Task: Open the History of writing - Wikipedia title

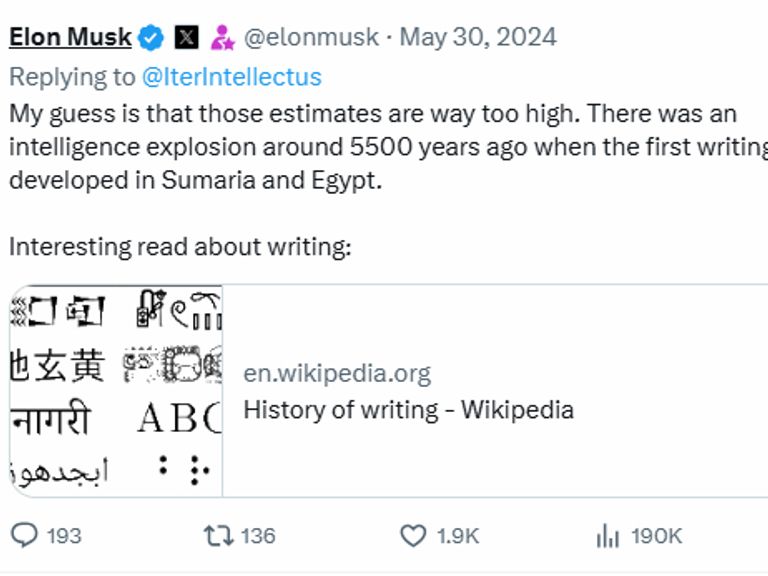Action: (x=408, y=410)
